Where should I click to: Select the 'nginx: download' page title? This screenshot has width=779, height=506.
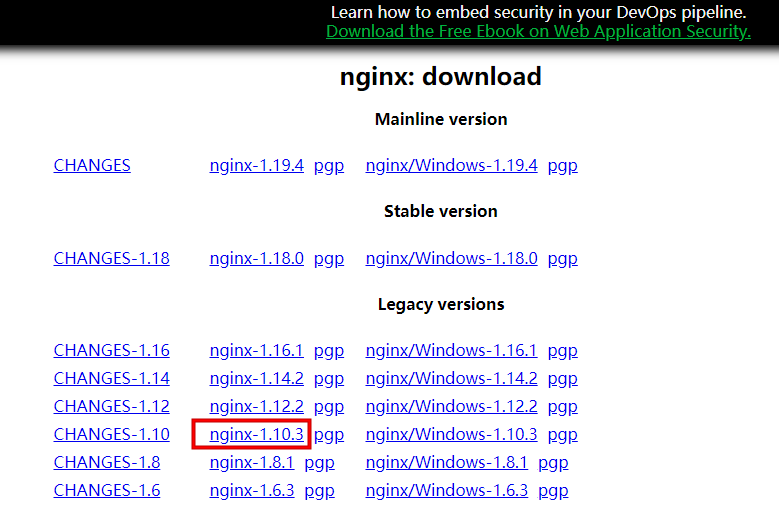[441, 77]
